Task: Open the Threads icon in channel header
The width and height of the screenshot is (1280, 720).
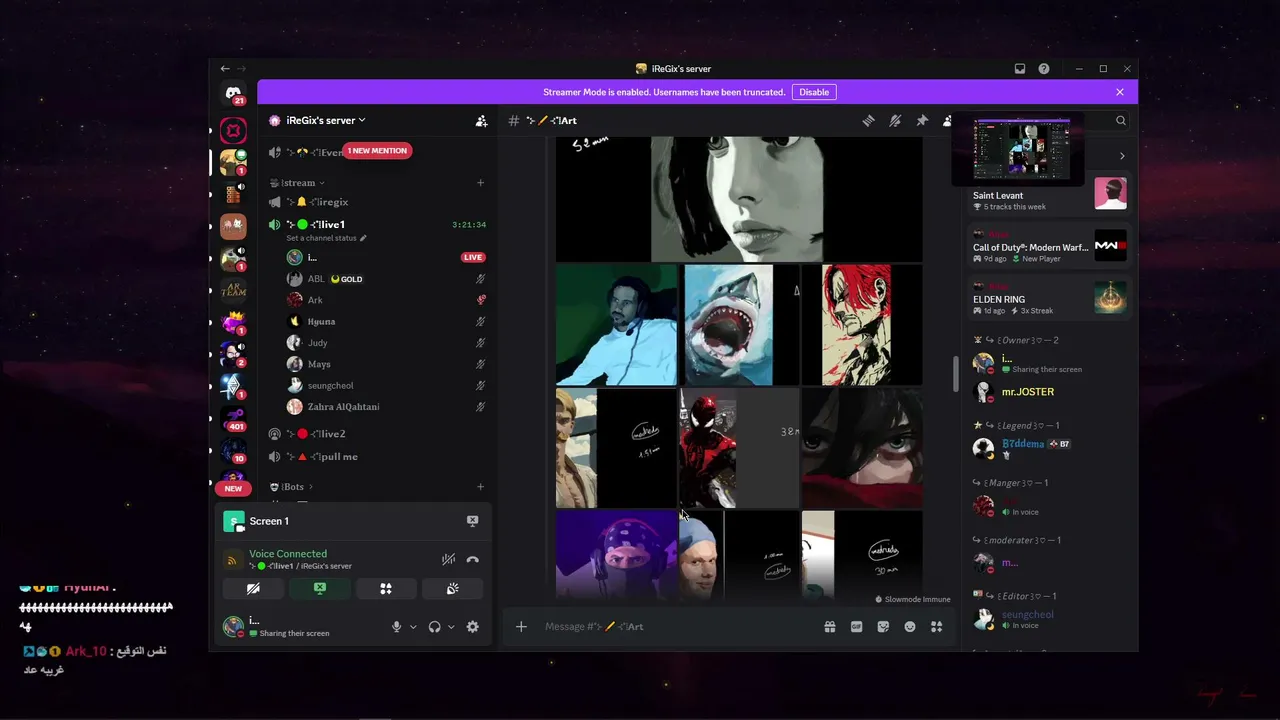Action: pos(868,120)
